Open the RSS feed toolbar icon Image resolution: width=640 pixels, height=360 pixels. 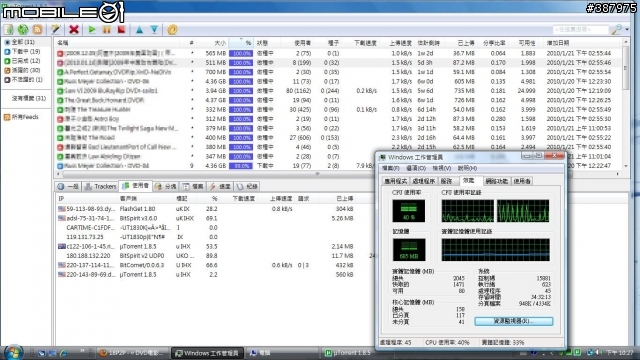tap(38, 29)
